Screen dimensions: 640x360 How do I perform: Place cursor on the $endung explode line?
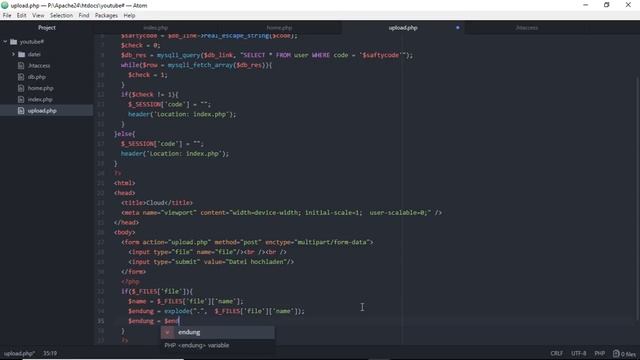216,311
